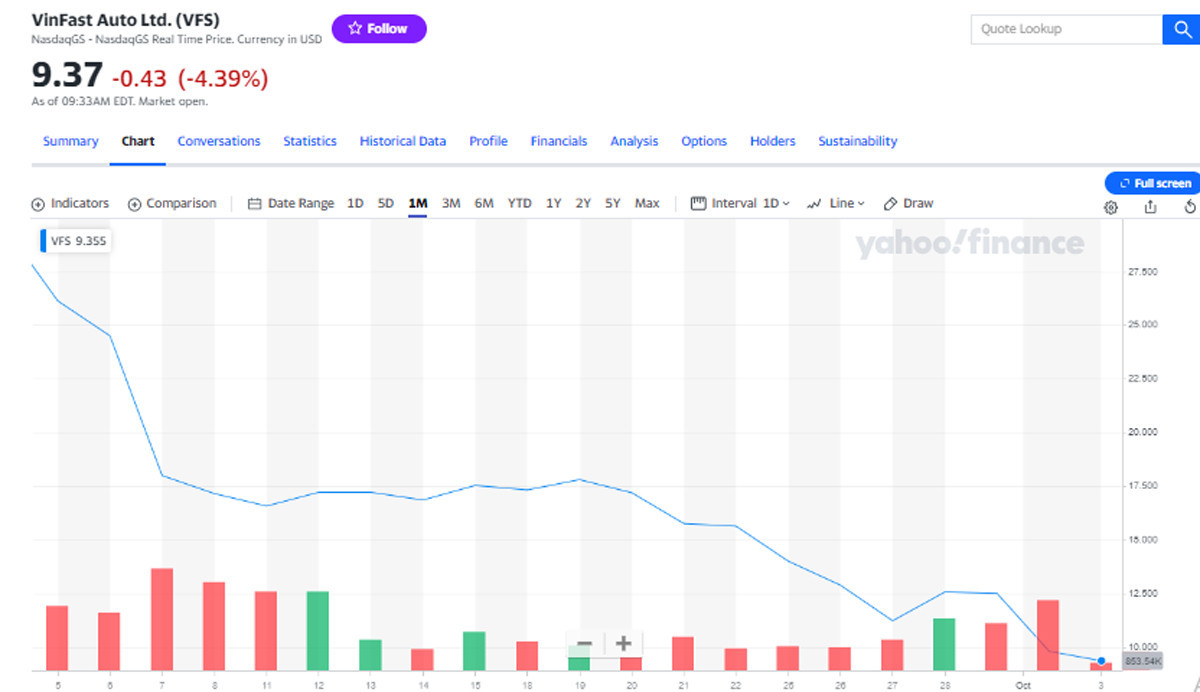The height and width of the screenshot is (692, 1200).
Task: Switch to the Financials tab
Action: [558, 141]
